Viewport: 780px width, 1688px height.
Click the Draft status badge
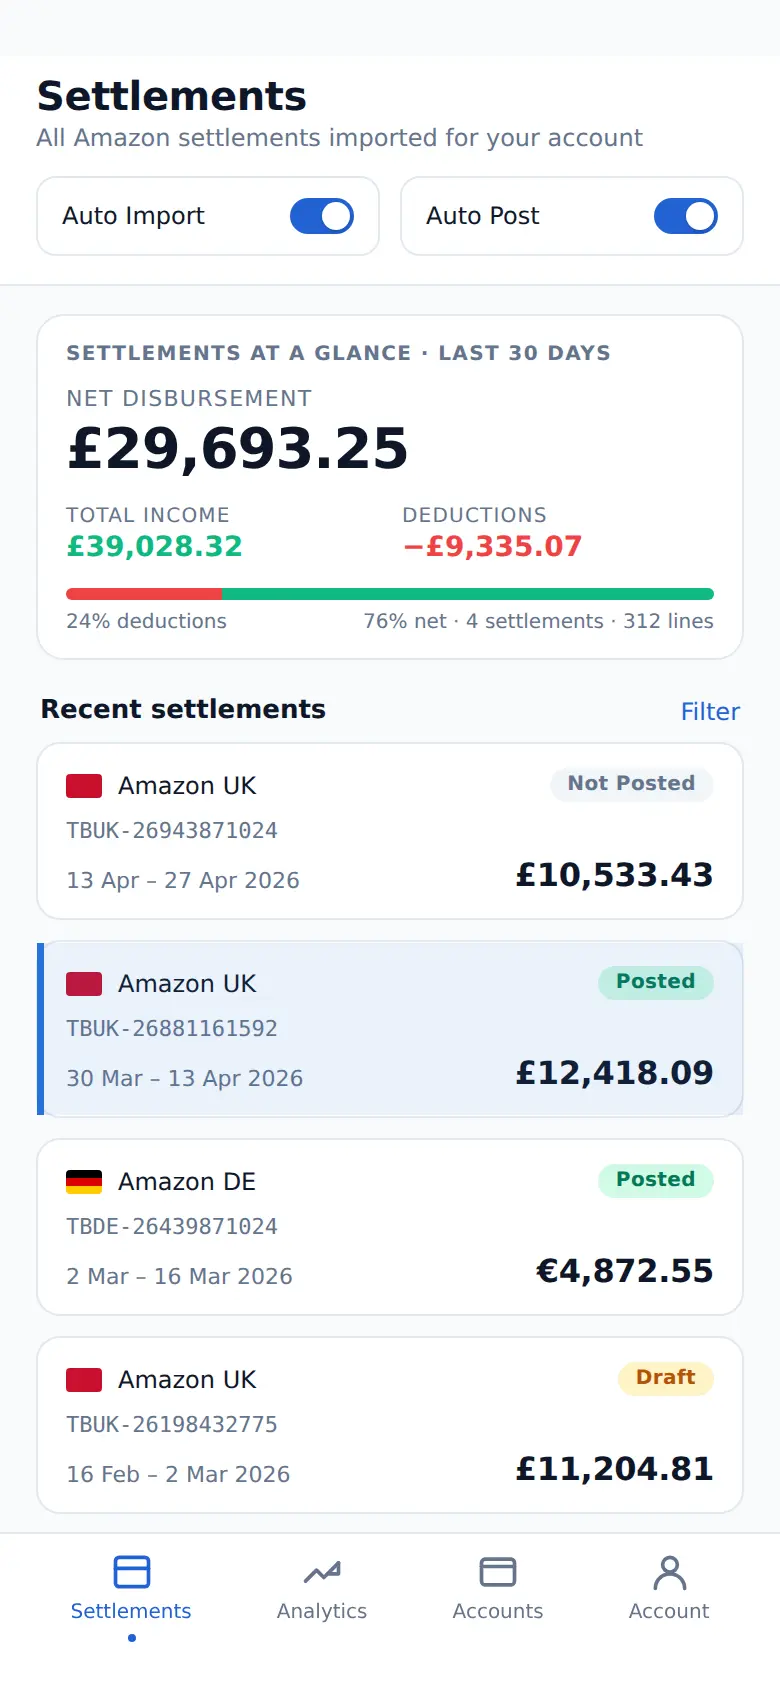pyautogui.click(x=666, y=1378)
